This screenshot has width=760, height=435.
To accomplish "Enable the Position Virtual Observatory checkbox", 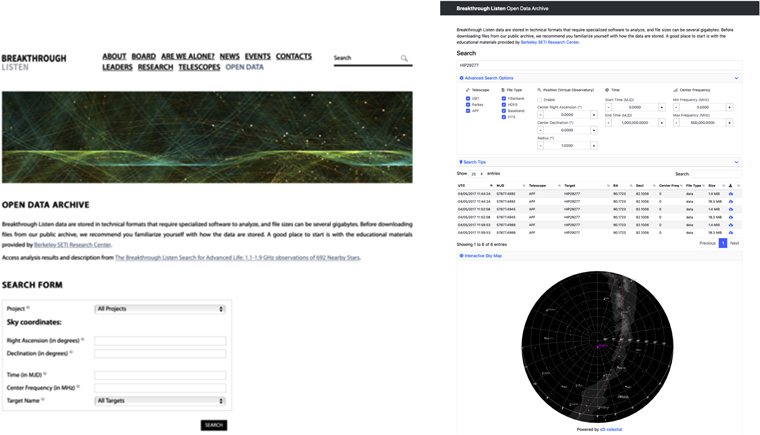I will [x=540, y=99].
